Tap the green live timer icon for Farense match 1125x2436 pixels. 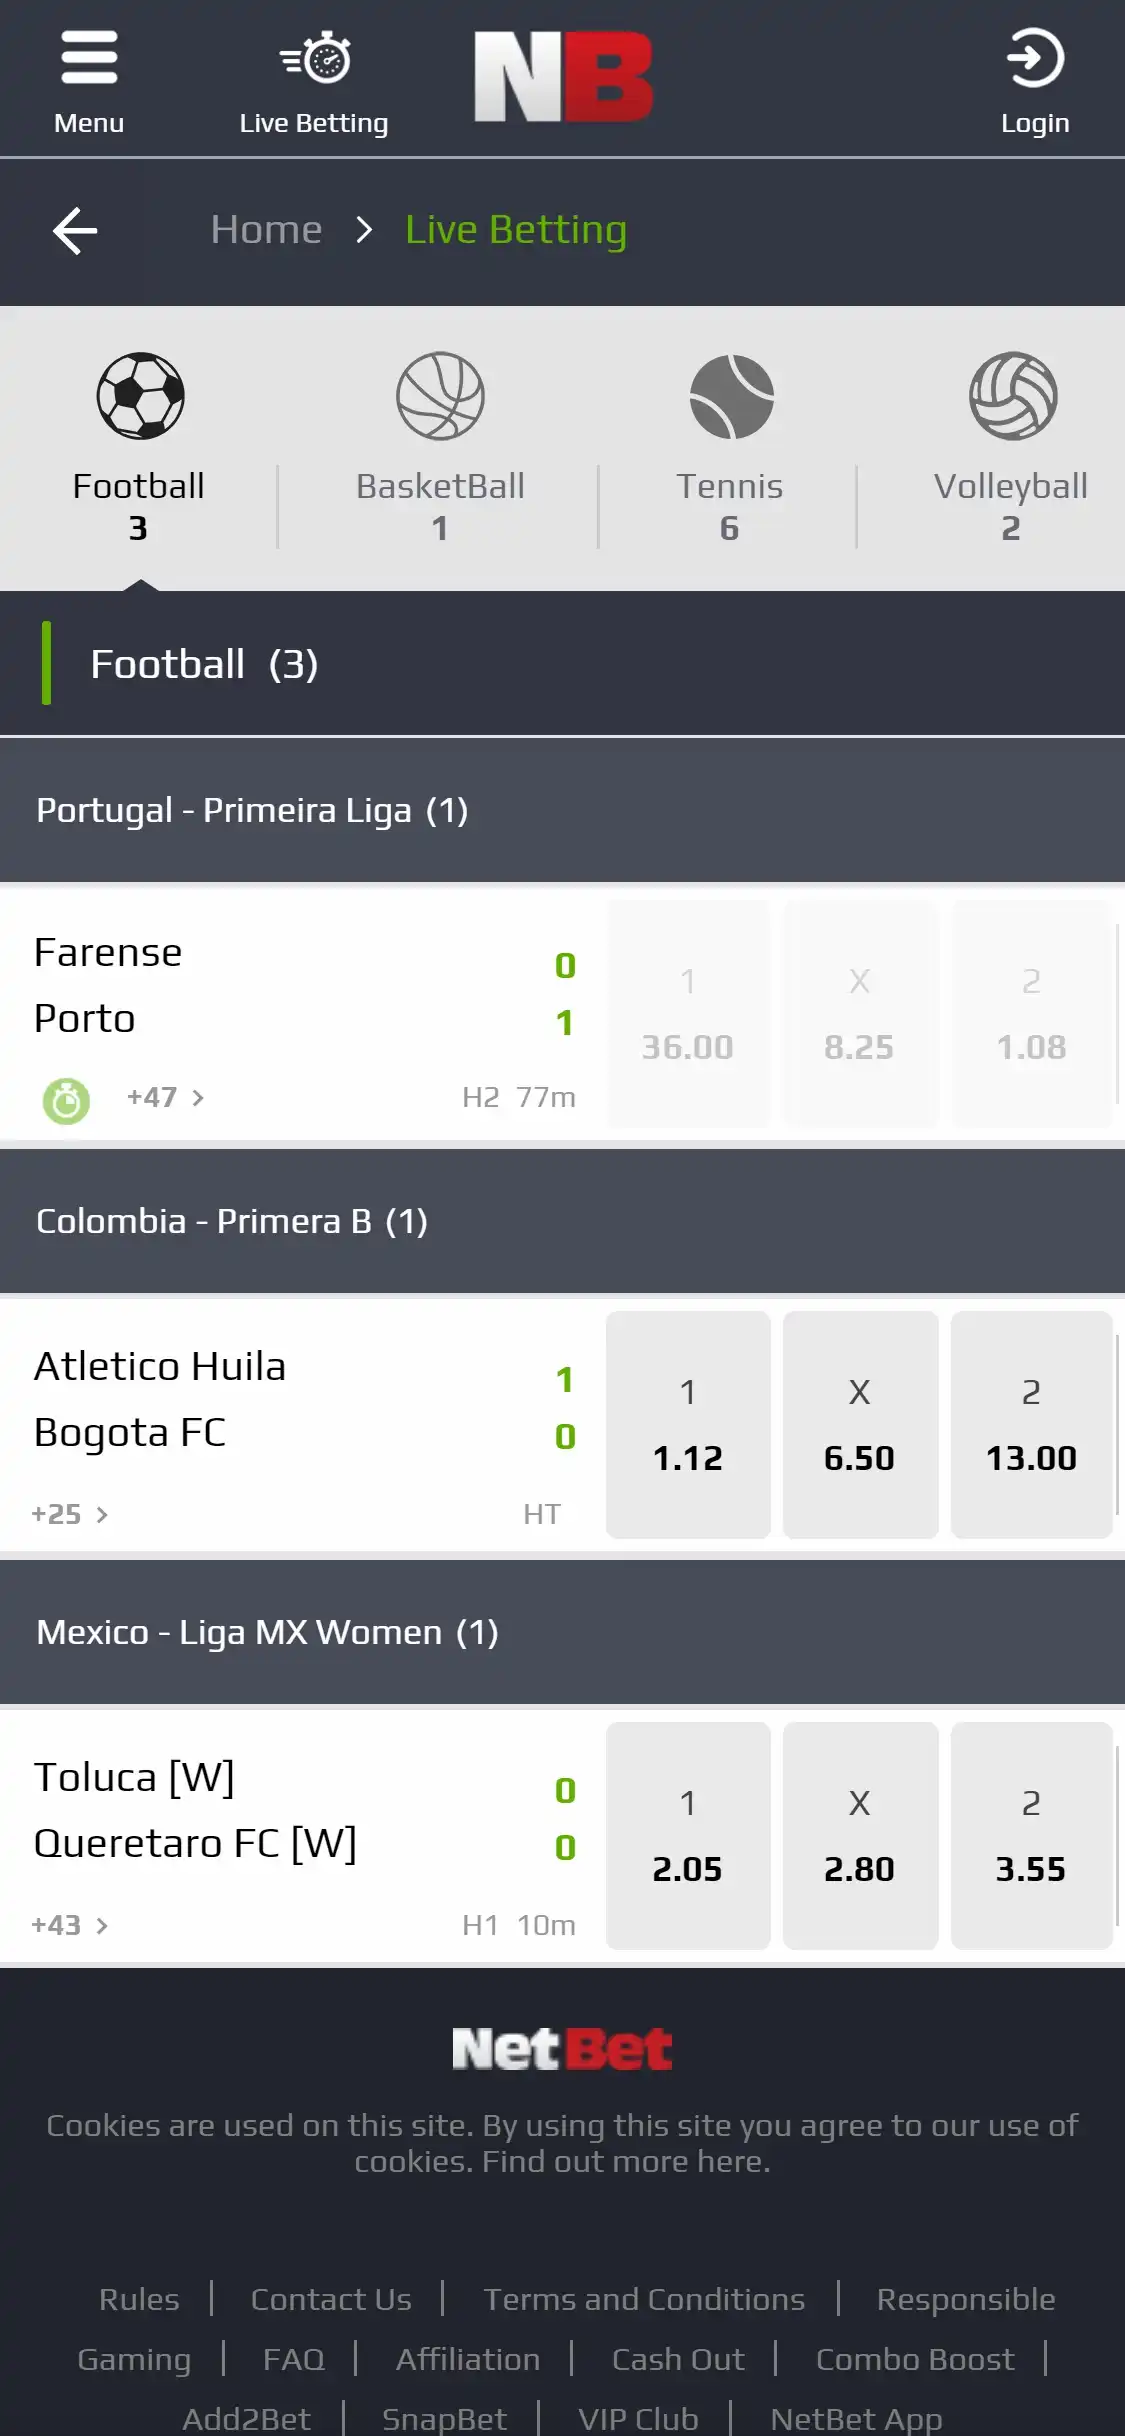pyautogui.click(x=66, y=1101)
